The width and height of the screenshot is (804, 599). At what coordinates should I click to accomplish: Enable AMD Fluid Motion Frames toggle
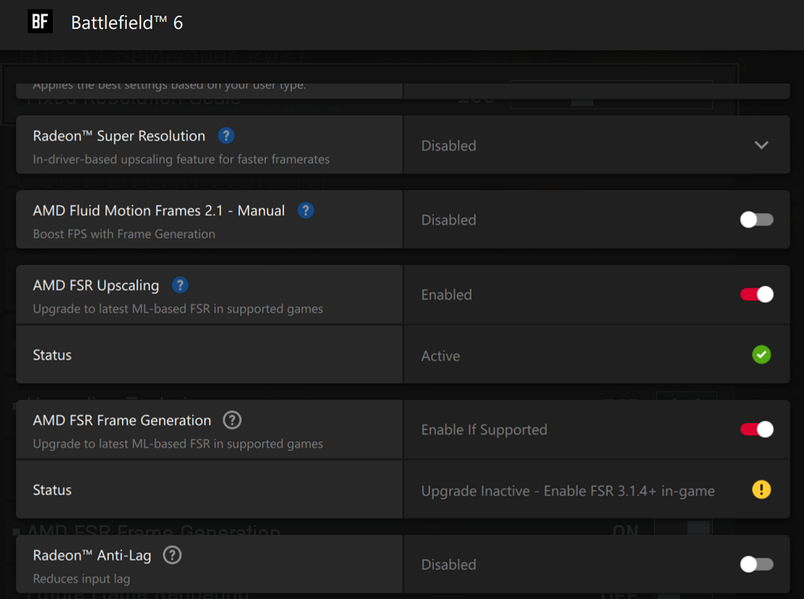[756, 220]
